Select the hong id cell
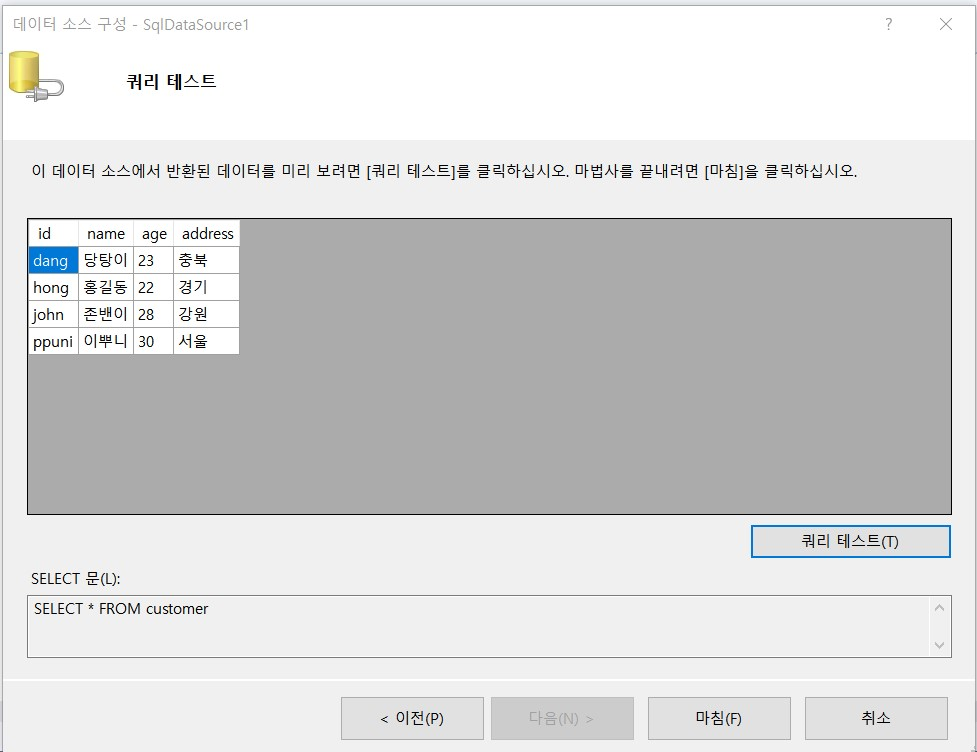 click(x=54, y=287)
